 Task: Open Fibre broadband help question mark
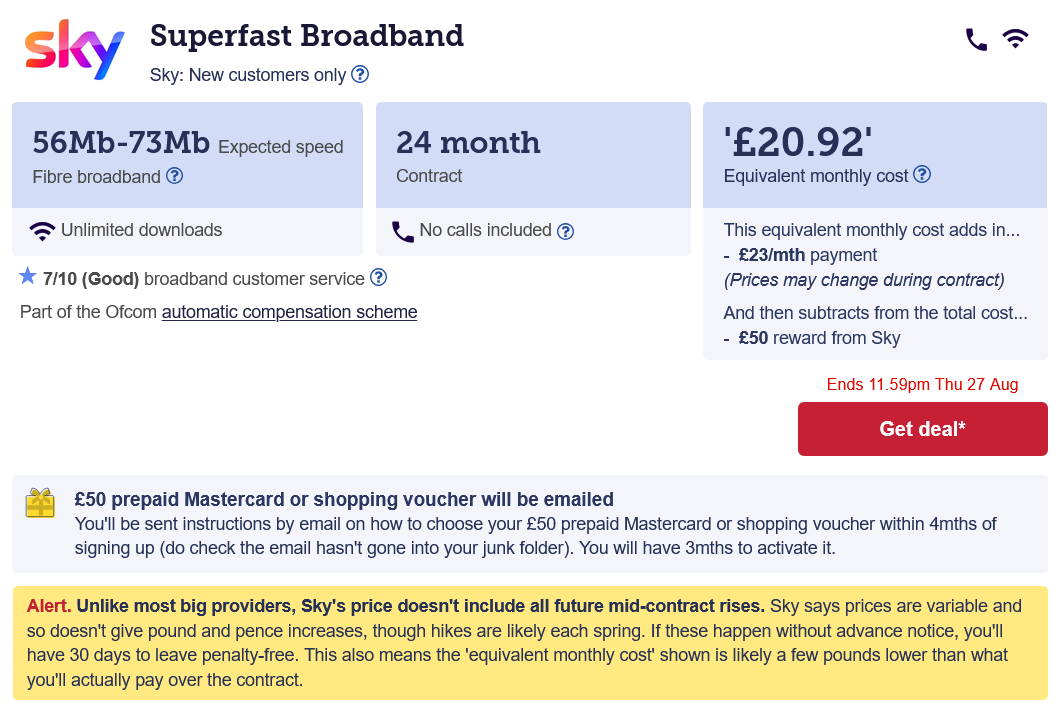[174, 176]
